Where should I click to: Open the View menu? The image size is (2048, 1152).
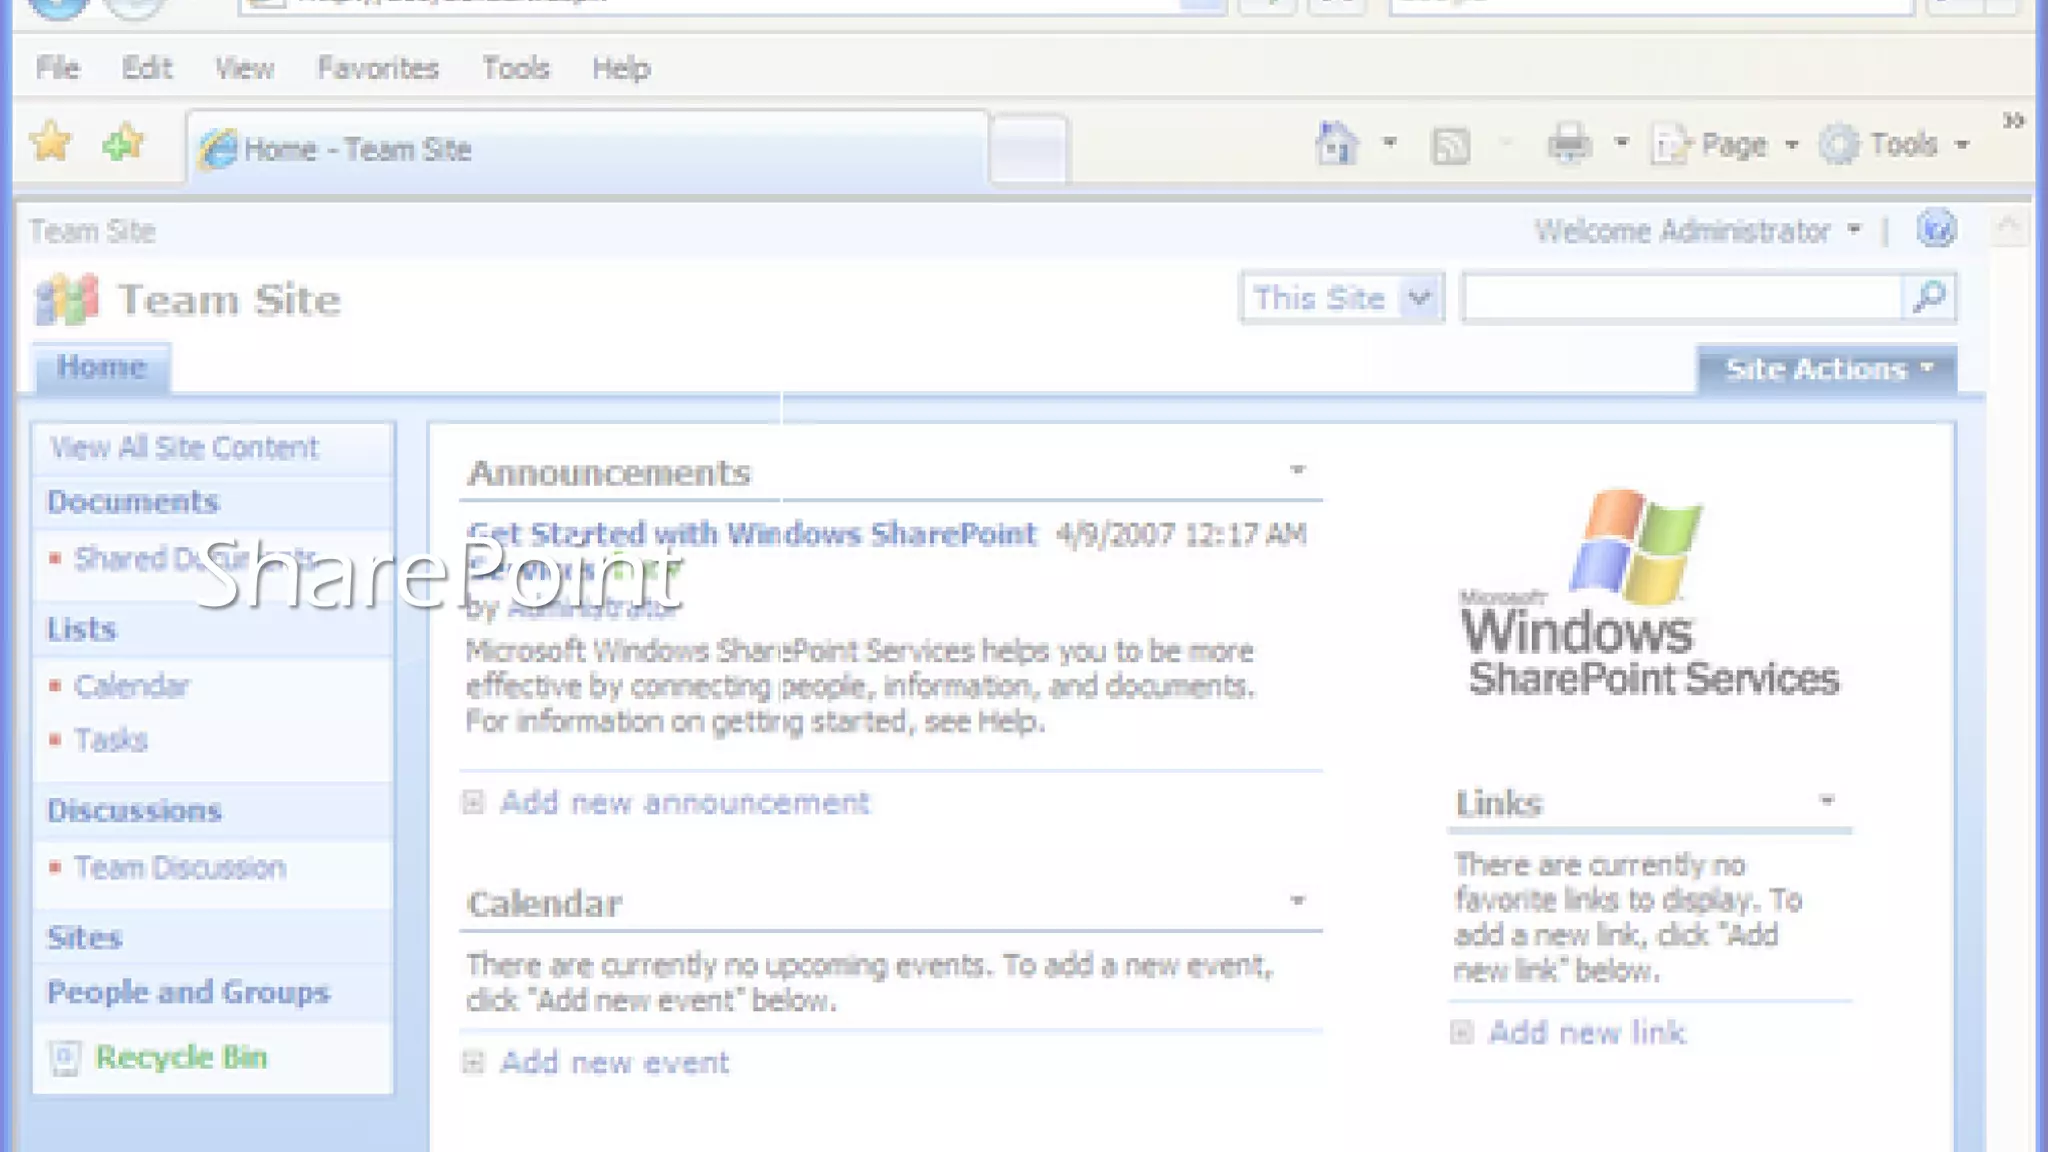point(244,68)
